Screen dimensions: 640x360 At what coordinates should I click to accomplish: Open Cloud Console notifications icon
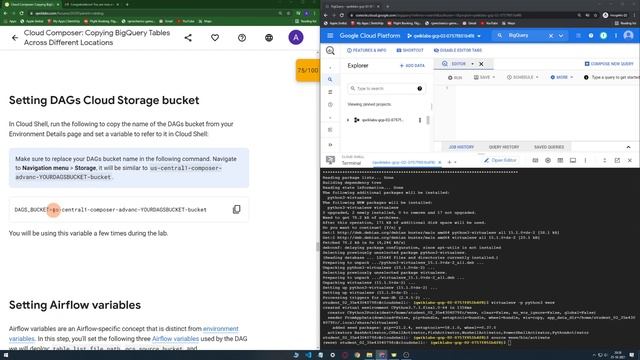point(603,36)
